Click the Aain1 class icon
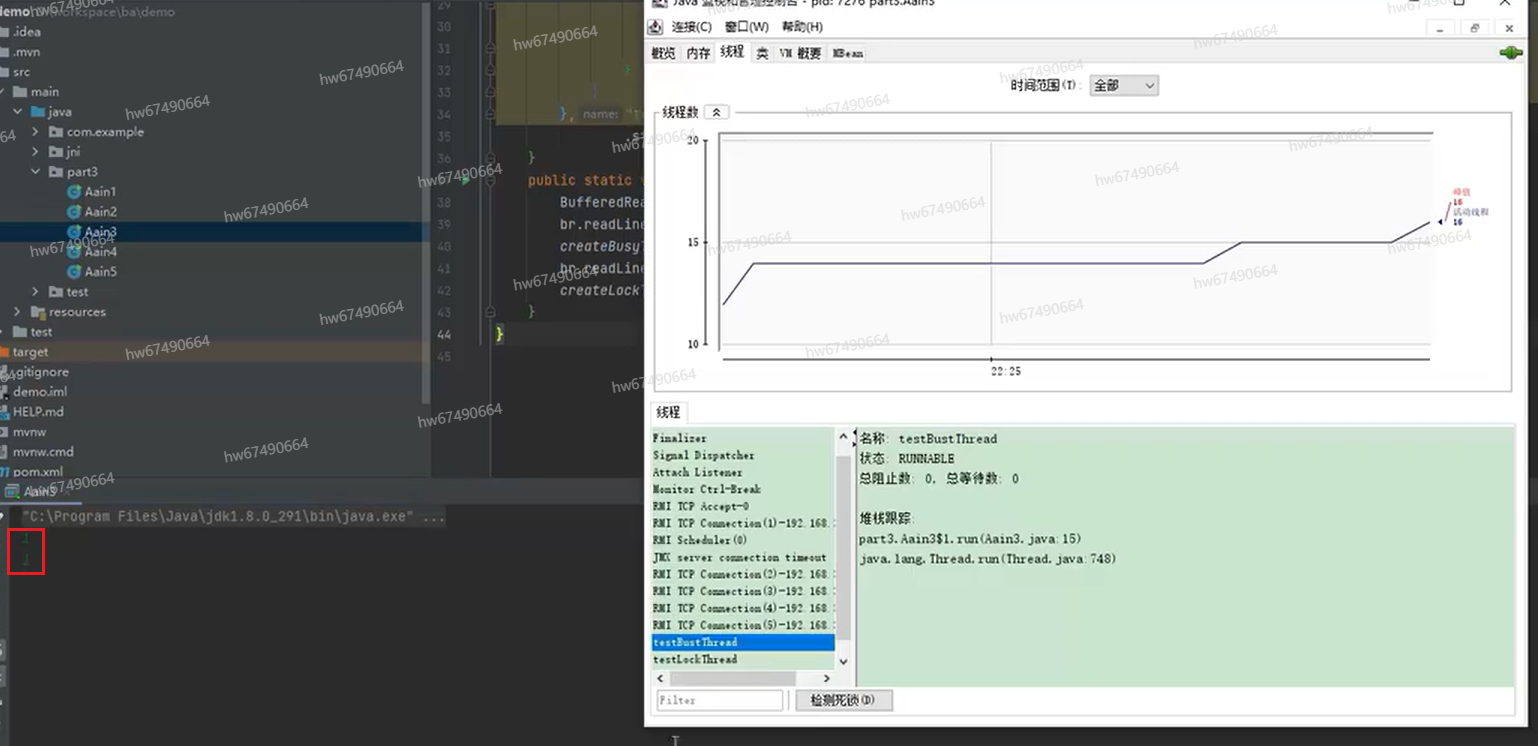This screenshot has height=746, width=1538. coord(73,192)
